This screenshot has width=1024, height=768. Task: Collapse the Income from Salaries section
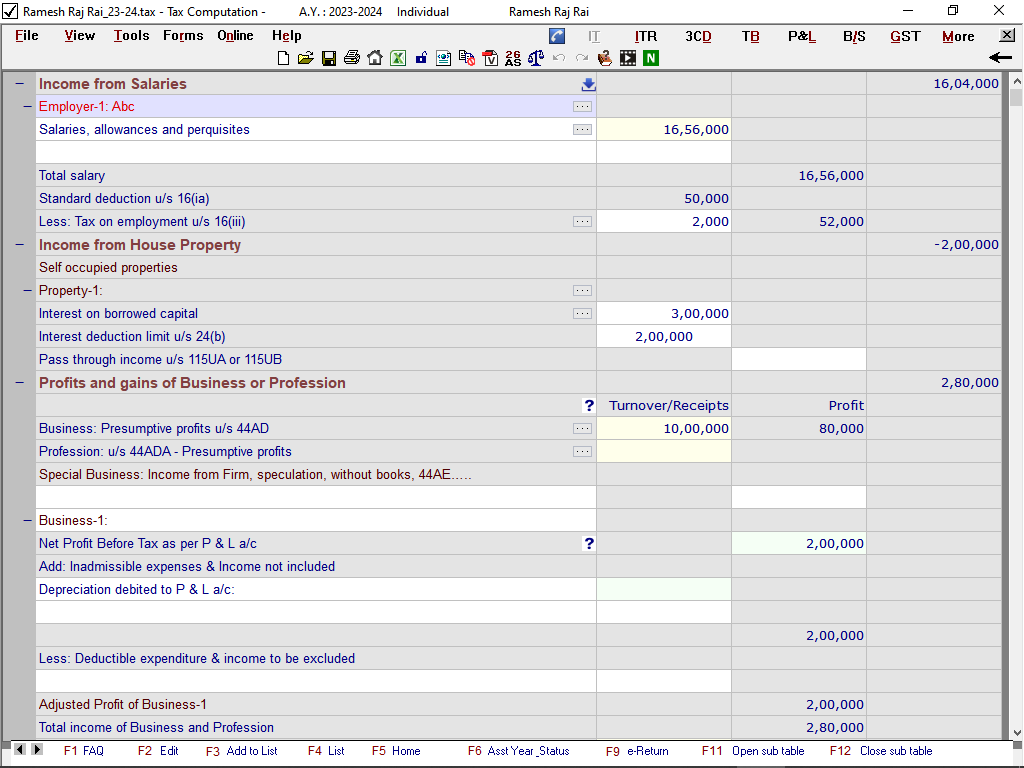tap(20, 84)
